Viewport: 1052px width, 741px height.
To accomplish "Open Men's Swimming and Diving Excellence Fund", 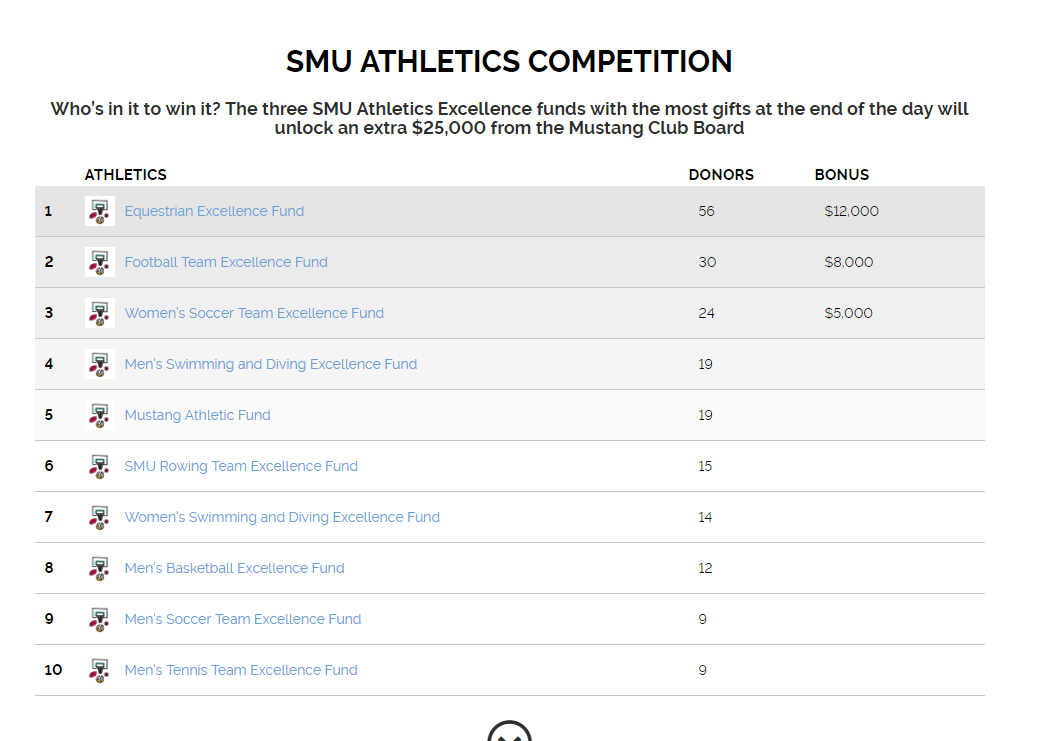I will tap(271, 364).
